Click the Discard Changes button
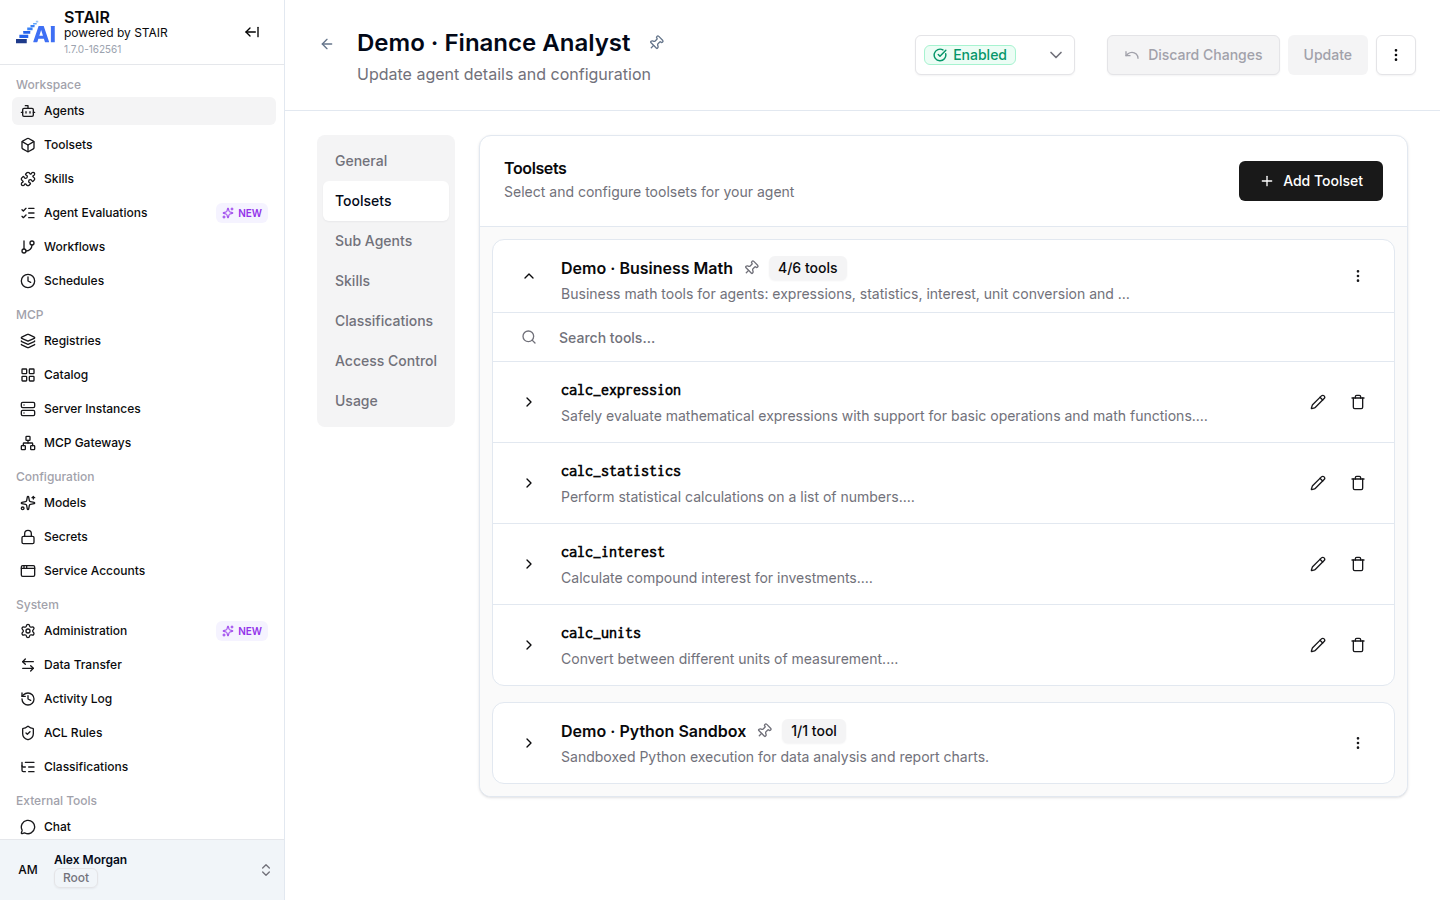The image size is (1440, 900). click(x=1193, y=55)
